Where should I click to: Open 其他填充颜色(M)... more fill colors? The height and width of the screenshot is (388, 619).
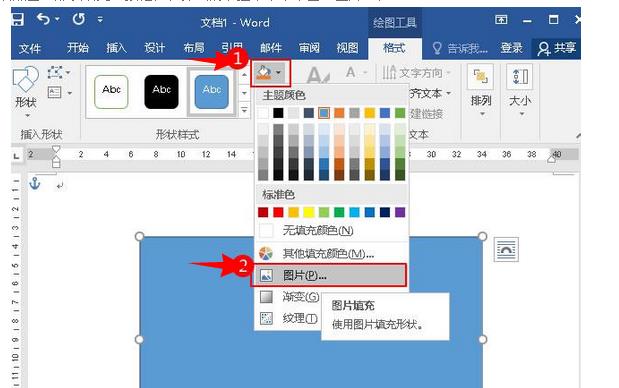[331, 253]
